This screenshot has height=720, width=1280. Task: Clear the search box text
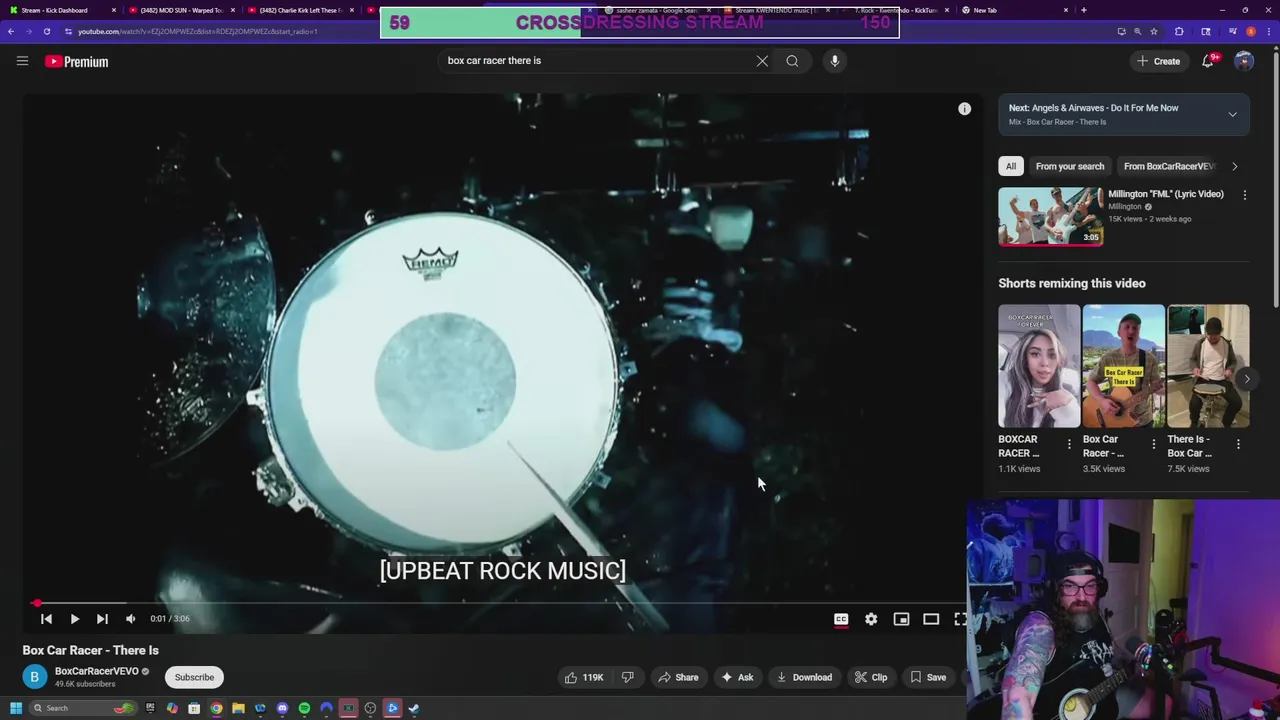click(x=762, y=61)
